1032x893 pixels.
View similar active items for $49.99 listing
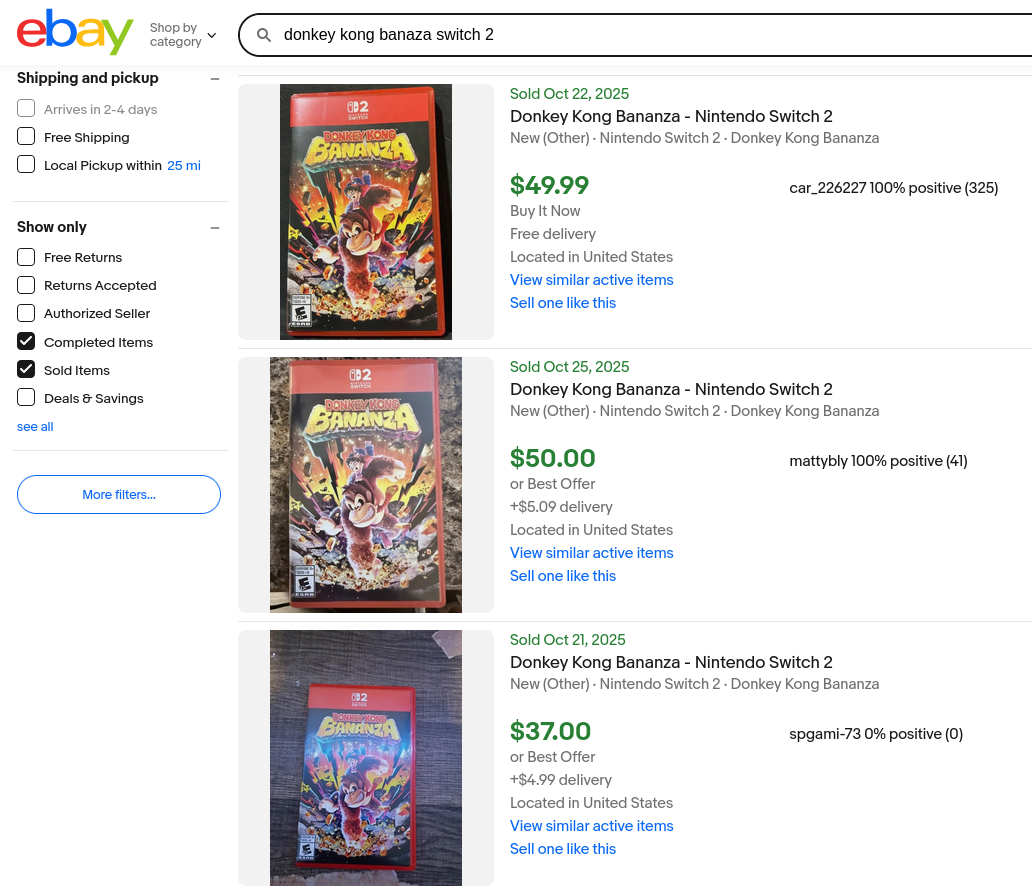coord(591,280)
